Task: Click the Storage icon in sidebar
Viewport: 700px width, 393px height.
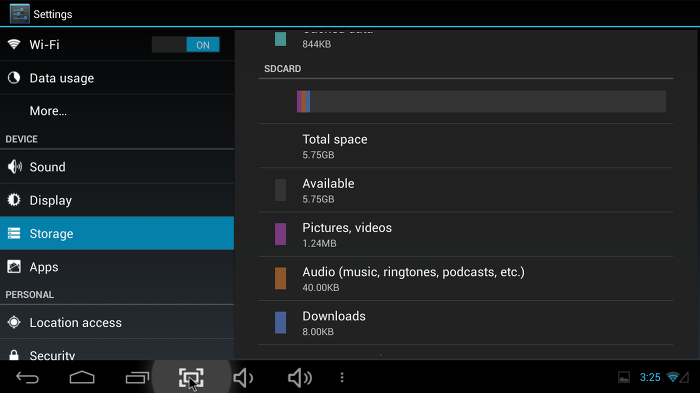Action: click(x=14, y=233)
